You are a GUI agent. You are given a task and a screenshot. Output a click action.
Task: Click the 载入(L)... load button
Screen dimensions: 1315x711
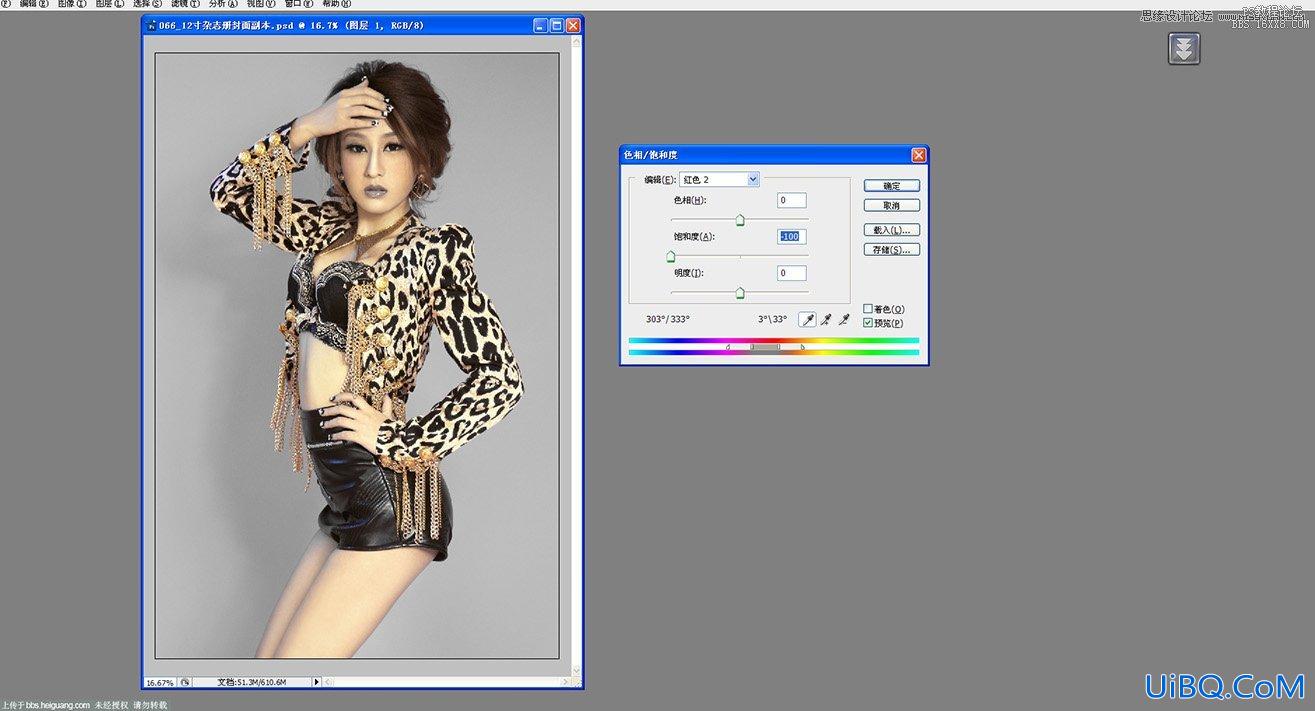click(892, 230)
